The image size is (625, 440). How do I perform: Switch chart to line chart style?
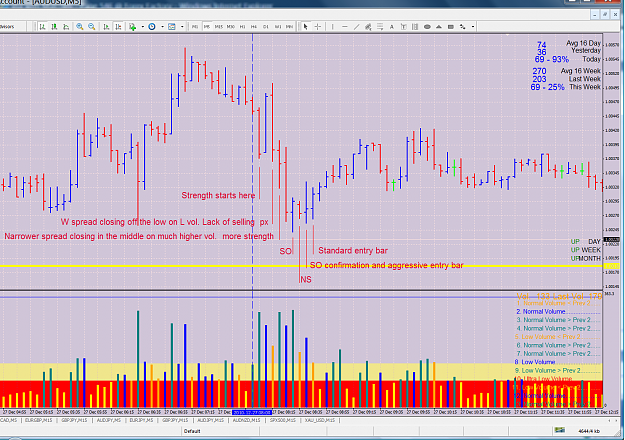tap(66, 27)
